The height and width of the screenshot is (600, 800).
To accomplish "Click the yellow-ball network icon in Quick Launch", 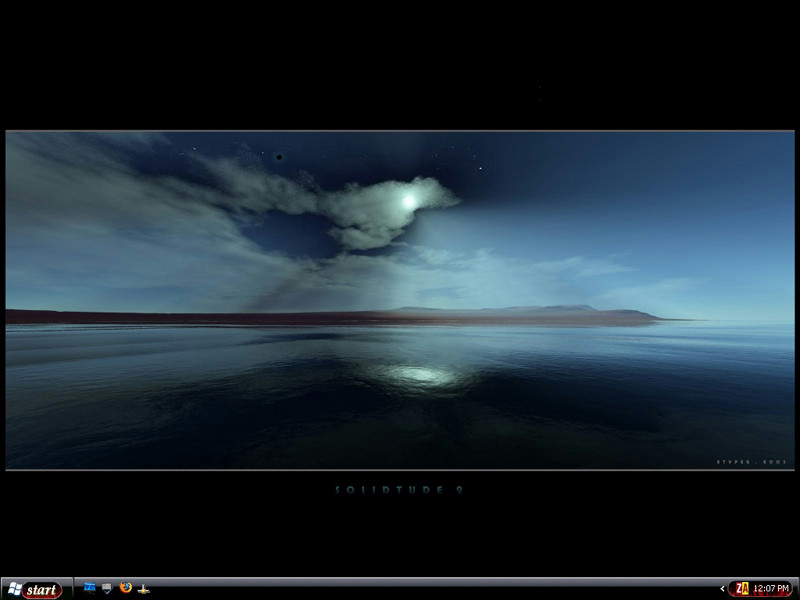I will pos(143,589).
